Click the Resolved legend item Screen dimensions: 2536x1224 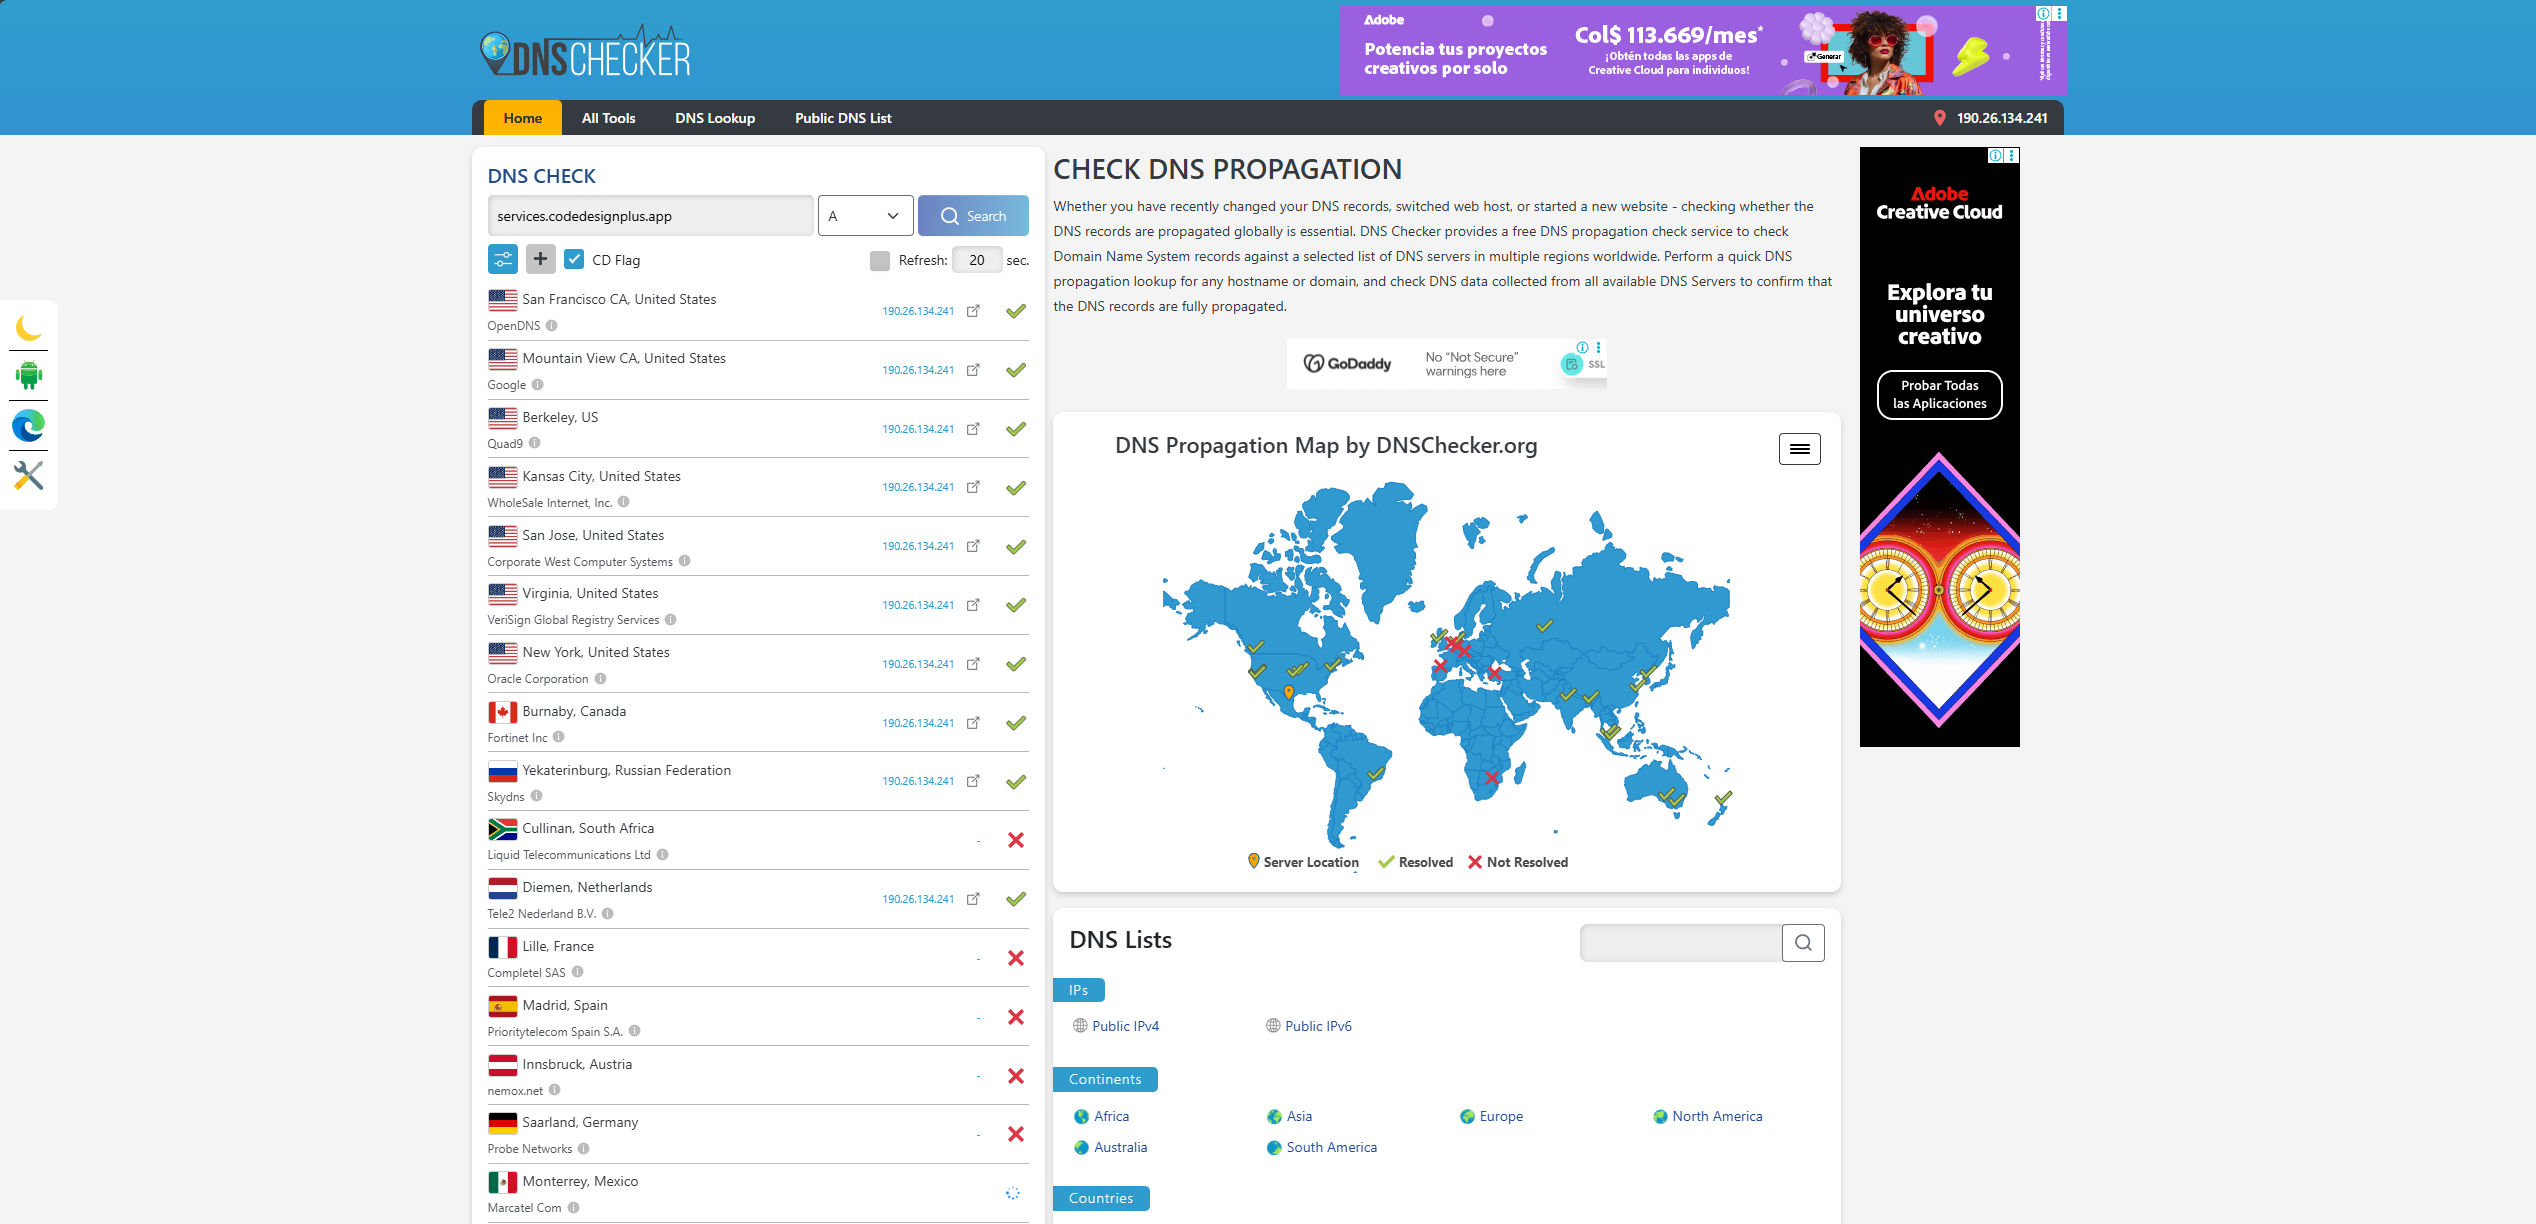1415,862
